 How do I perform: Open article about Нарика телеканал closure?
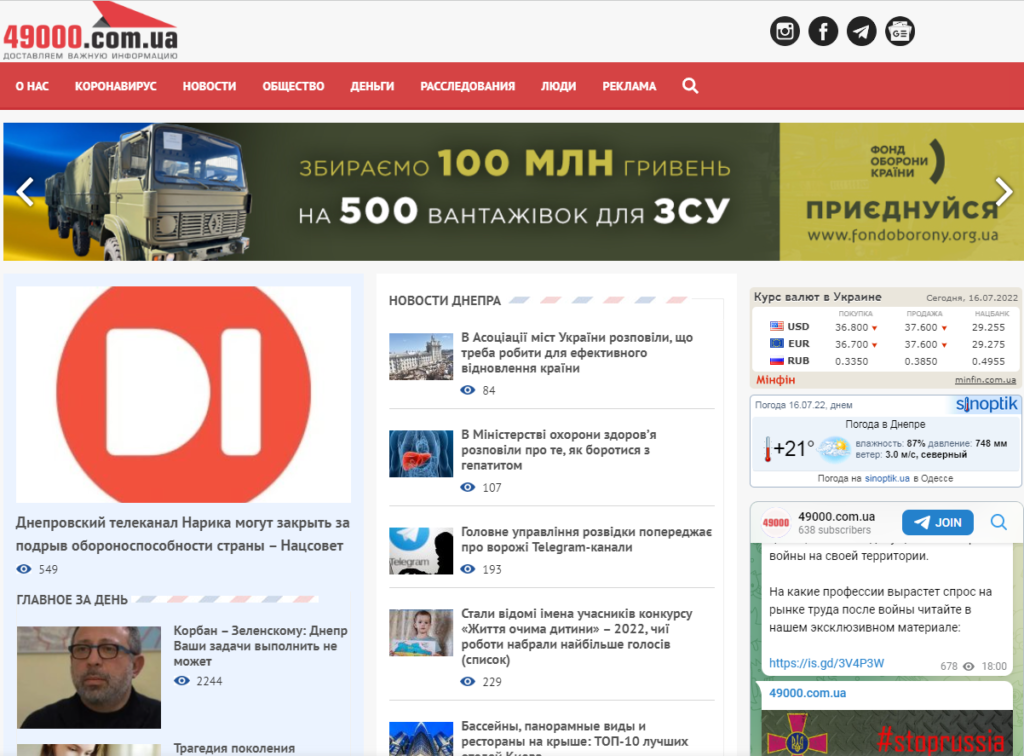pos(183,534)
